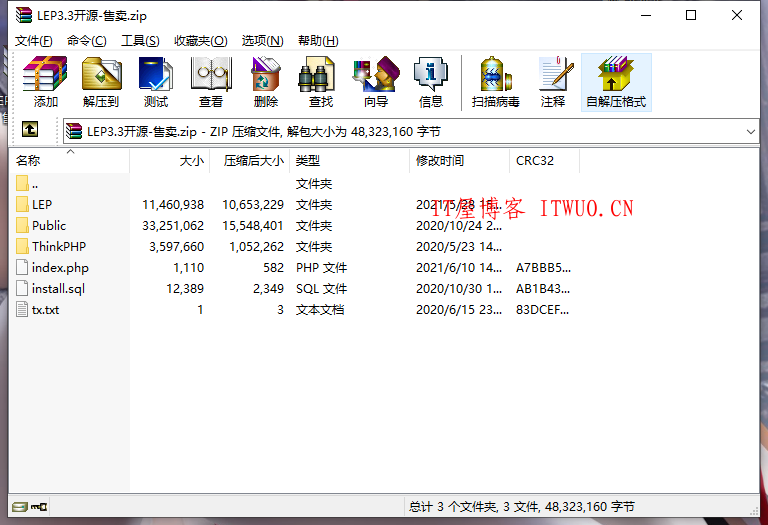768x525 pixels.
Task: Go up one folder level arrow
Action: point(30,130)
